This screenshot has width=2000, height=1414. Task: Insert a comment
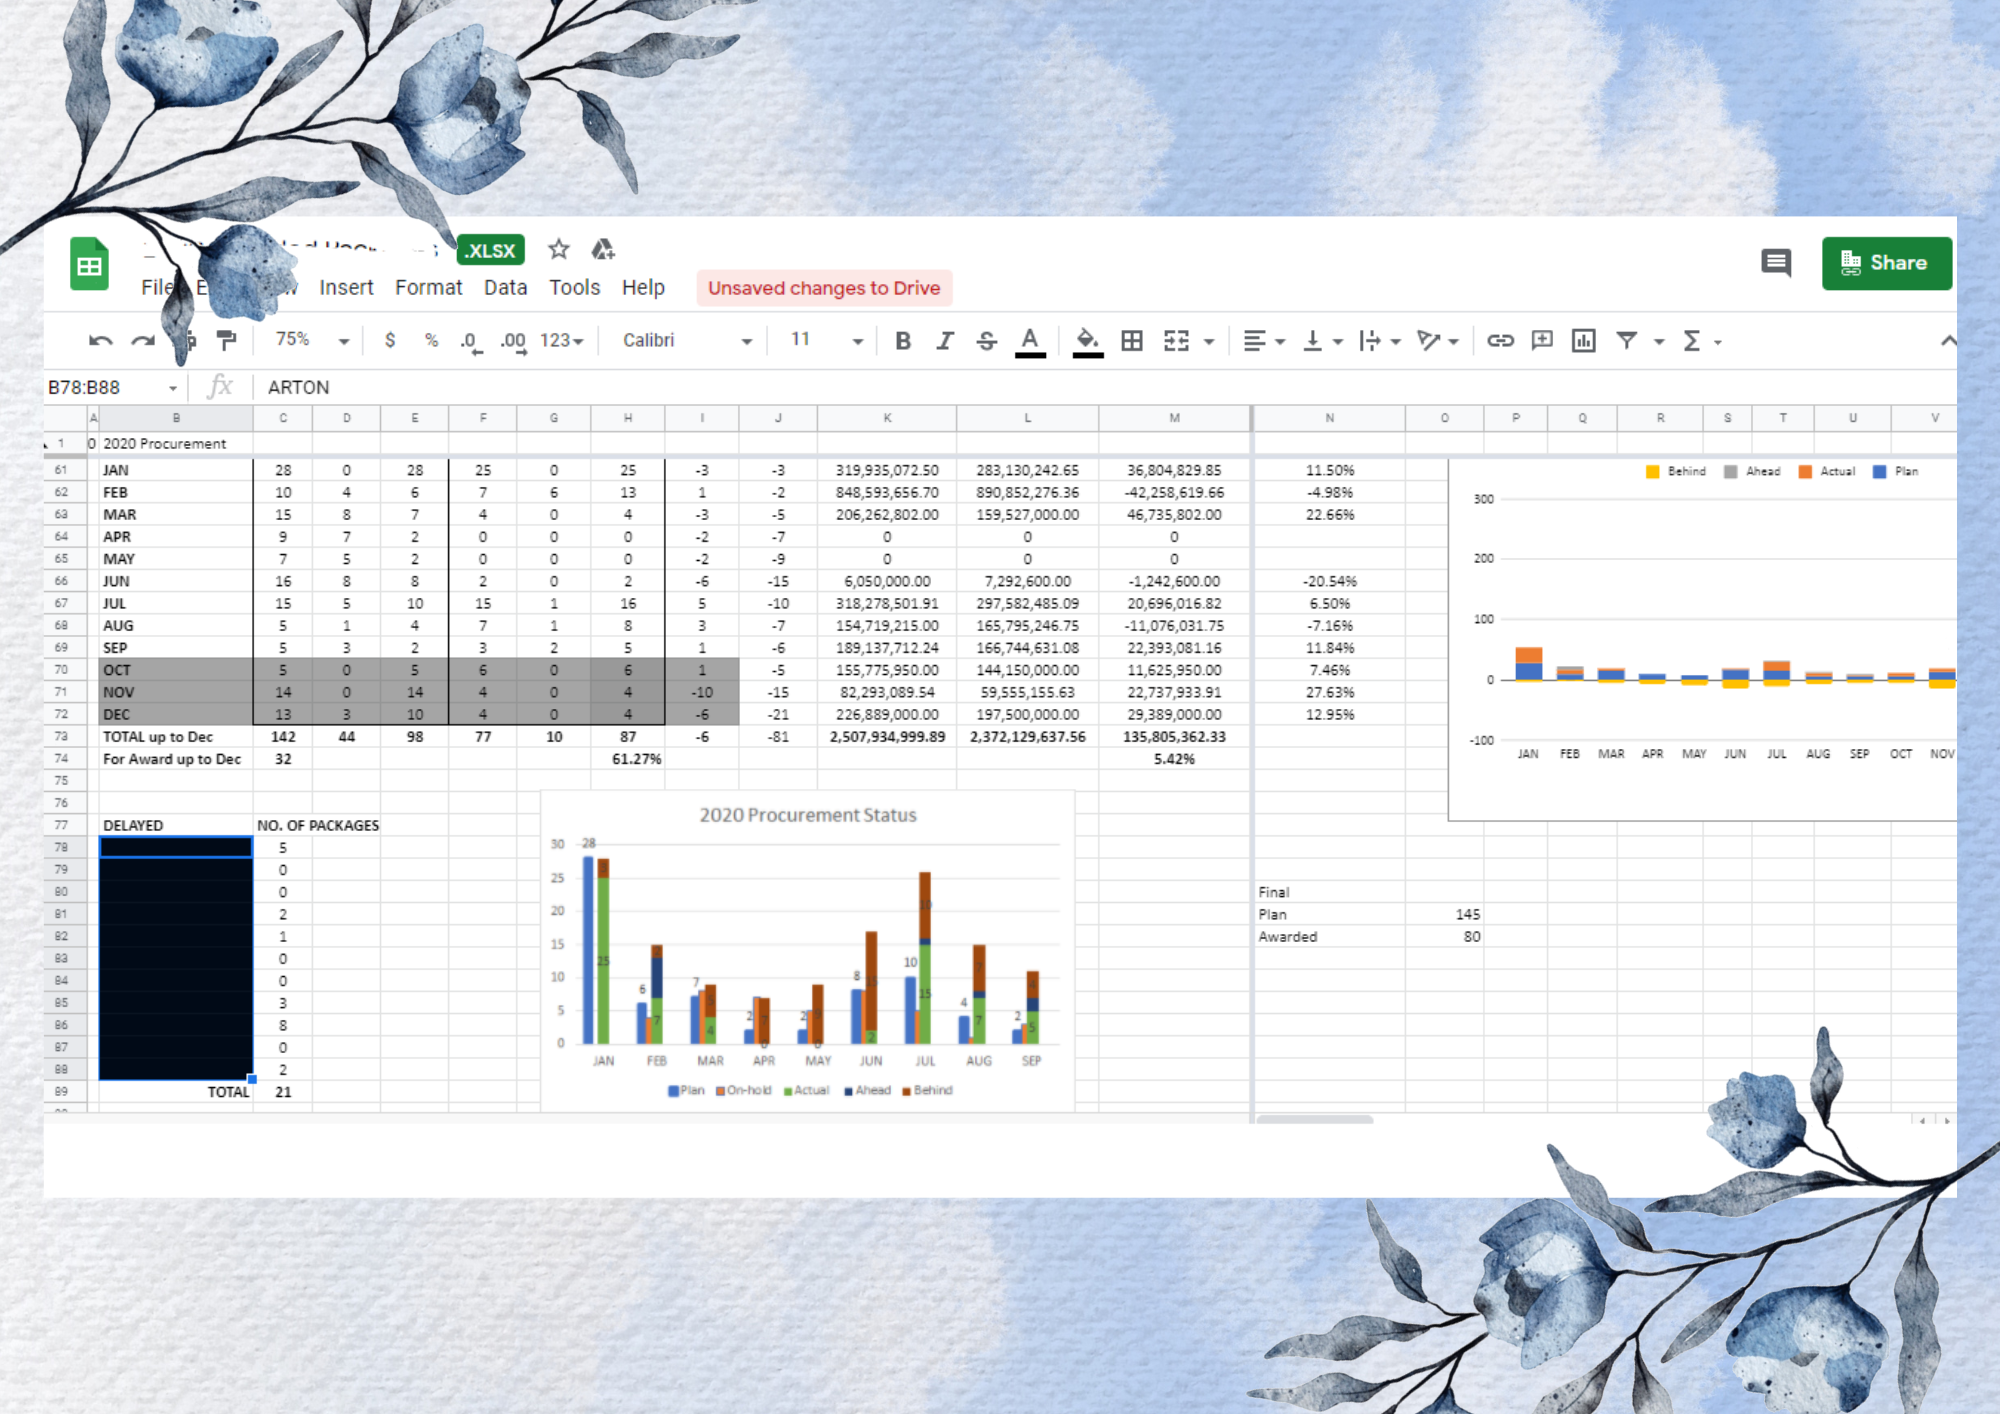(1542, 340)
